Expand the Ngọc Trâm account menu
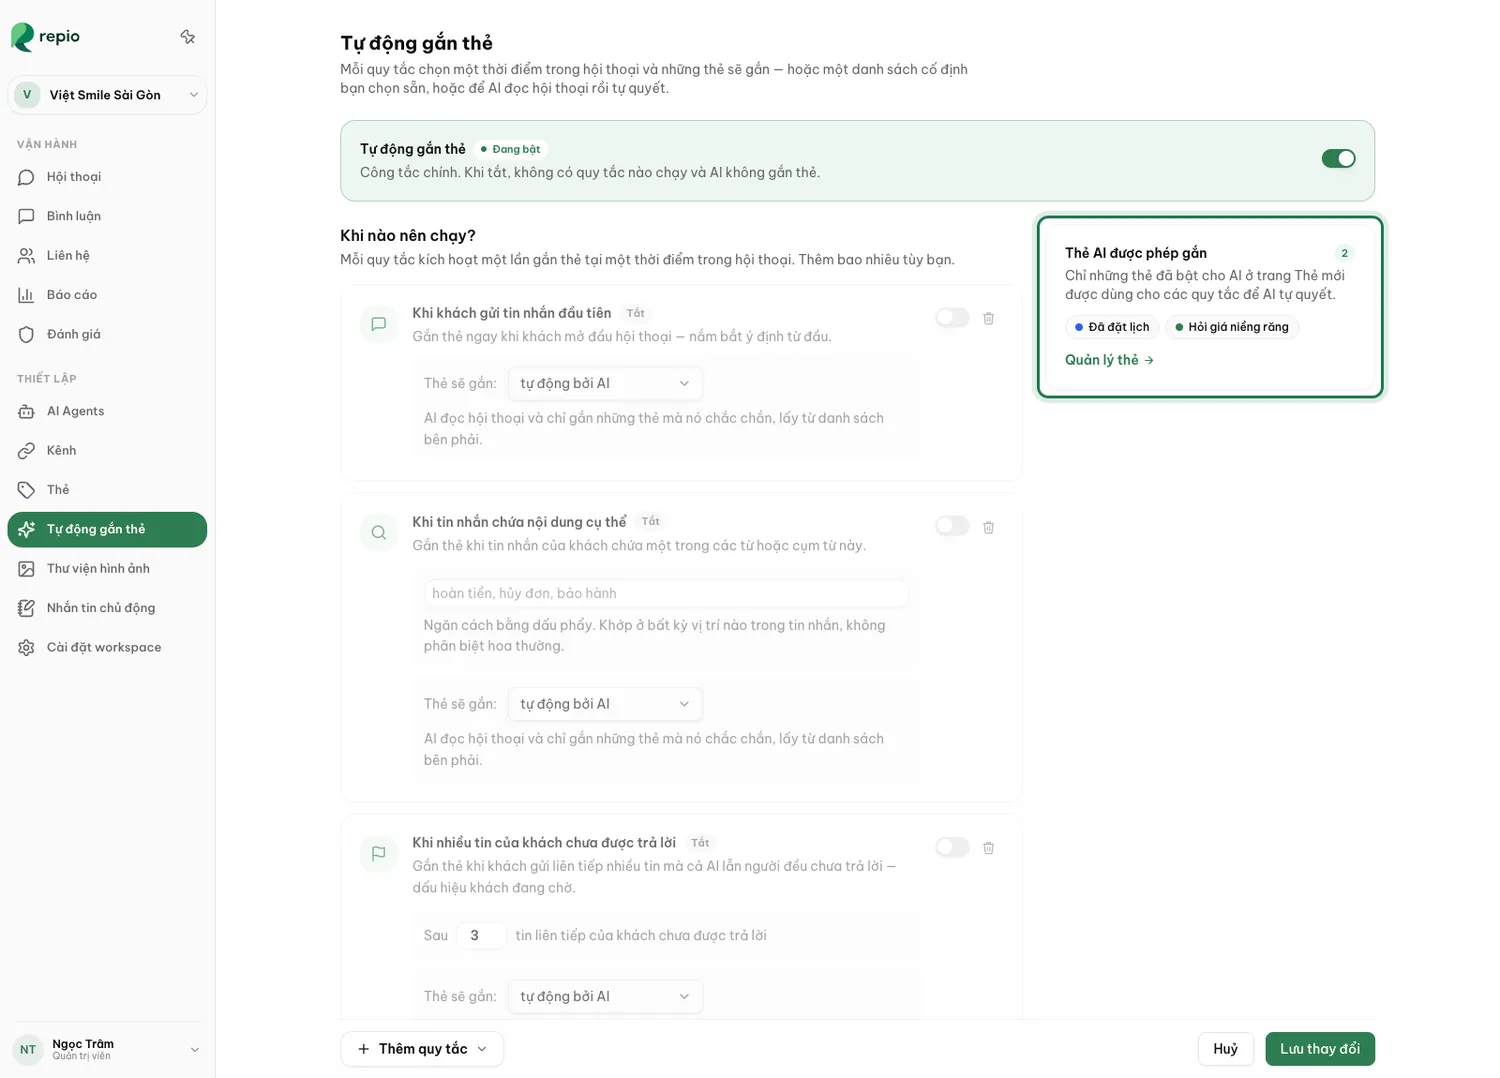 click(107, 1049)
